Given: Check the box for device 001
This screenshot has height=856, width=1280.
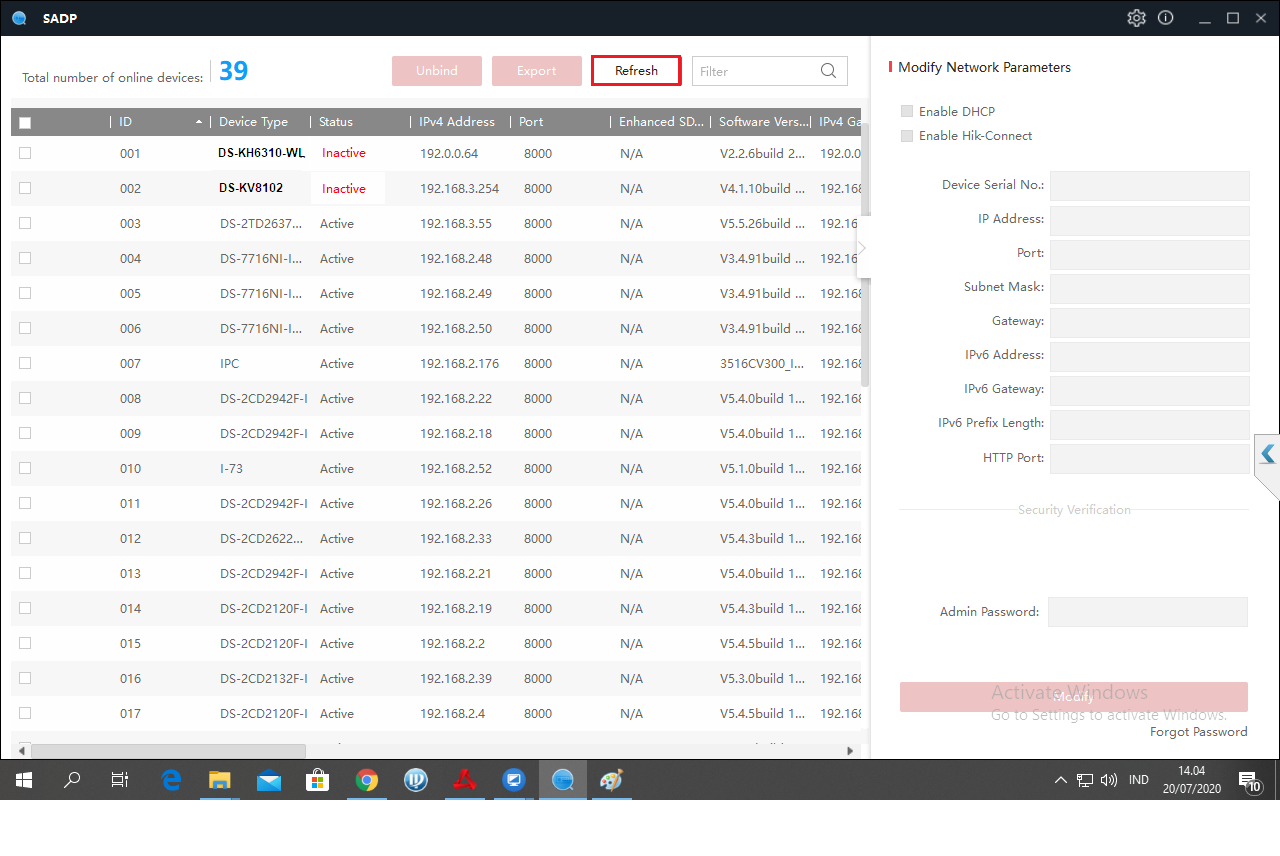Looking at the screenshot, I should coord(25,153).
